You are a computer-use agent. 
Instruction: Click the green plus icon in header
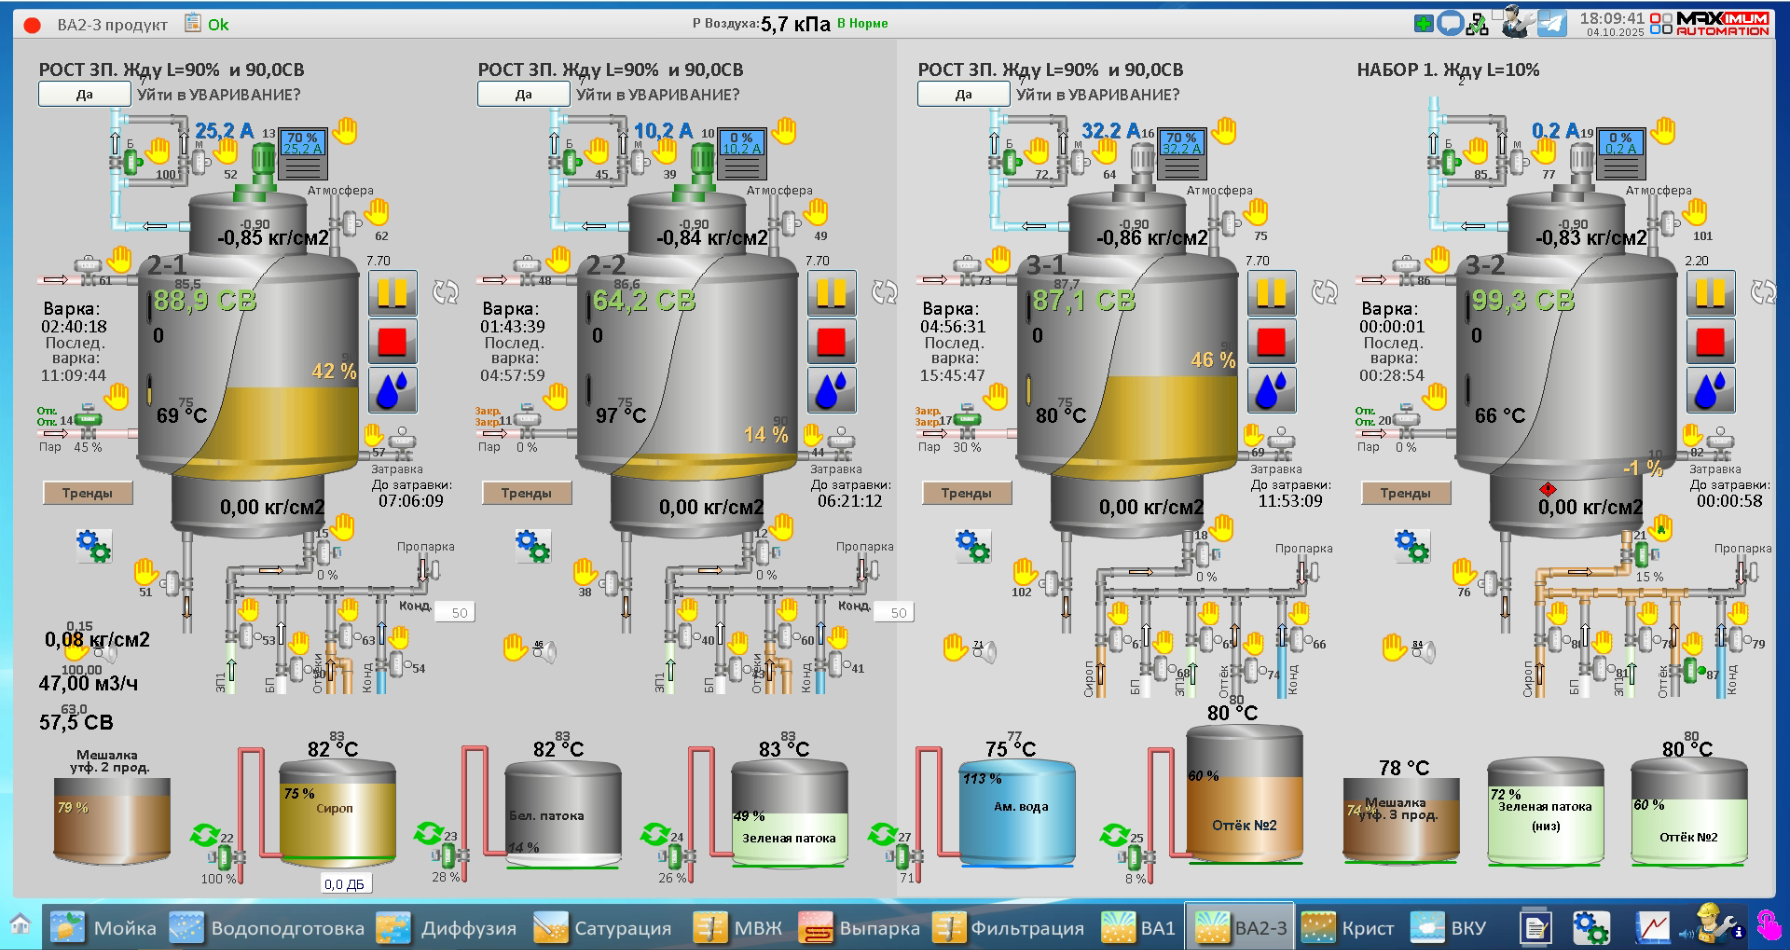click(1423, 23)
